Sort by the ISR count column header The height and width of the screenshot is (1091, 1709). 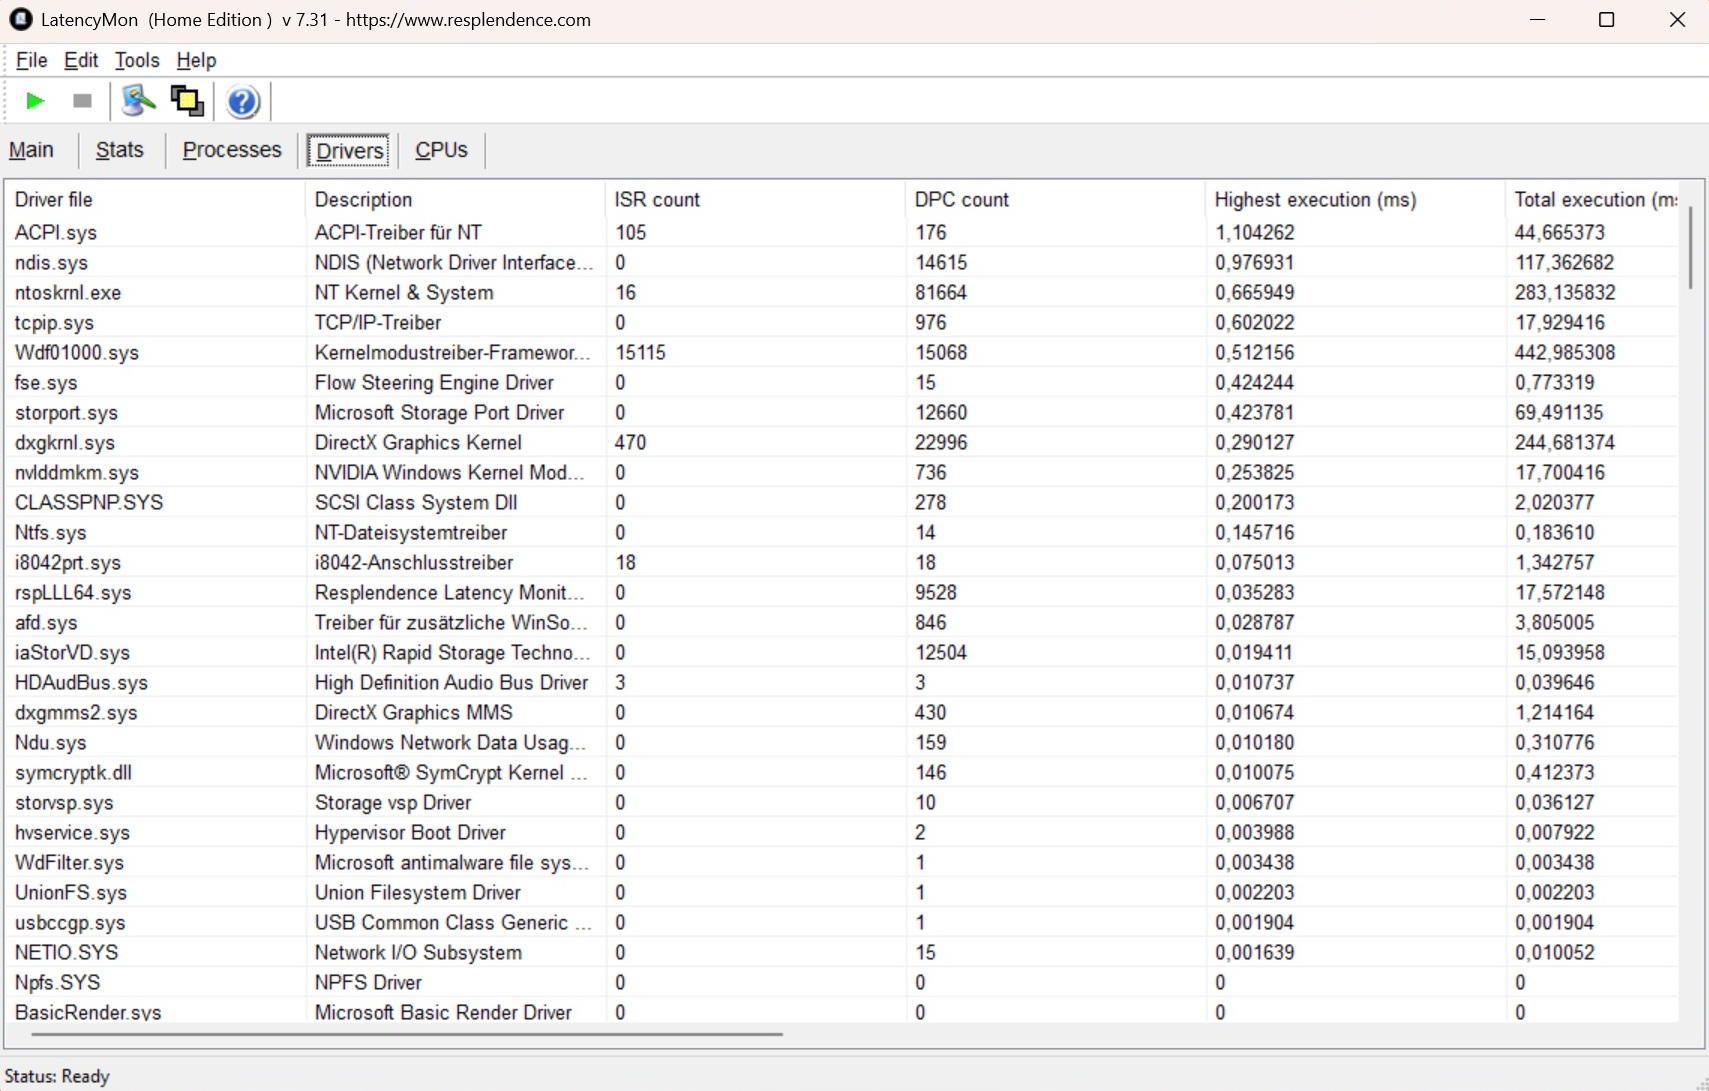click(755, 200)
